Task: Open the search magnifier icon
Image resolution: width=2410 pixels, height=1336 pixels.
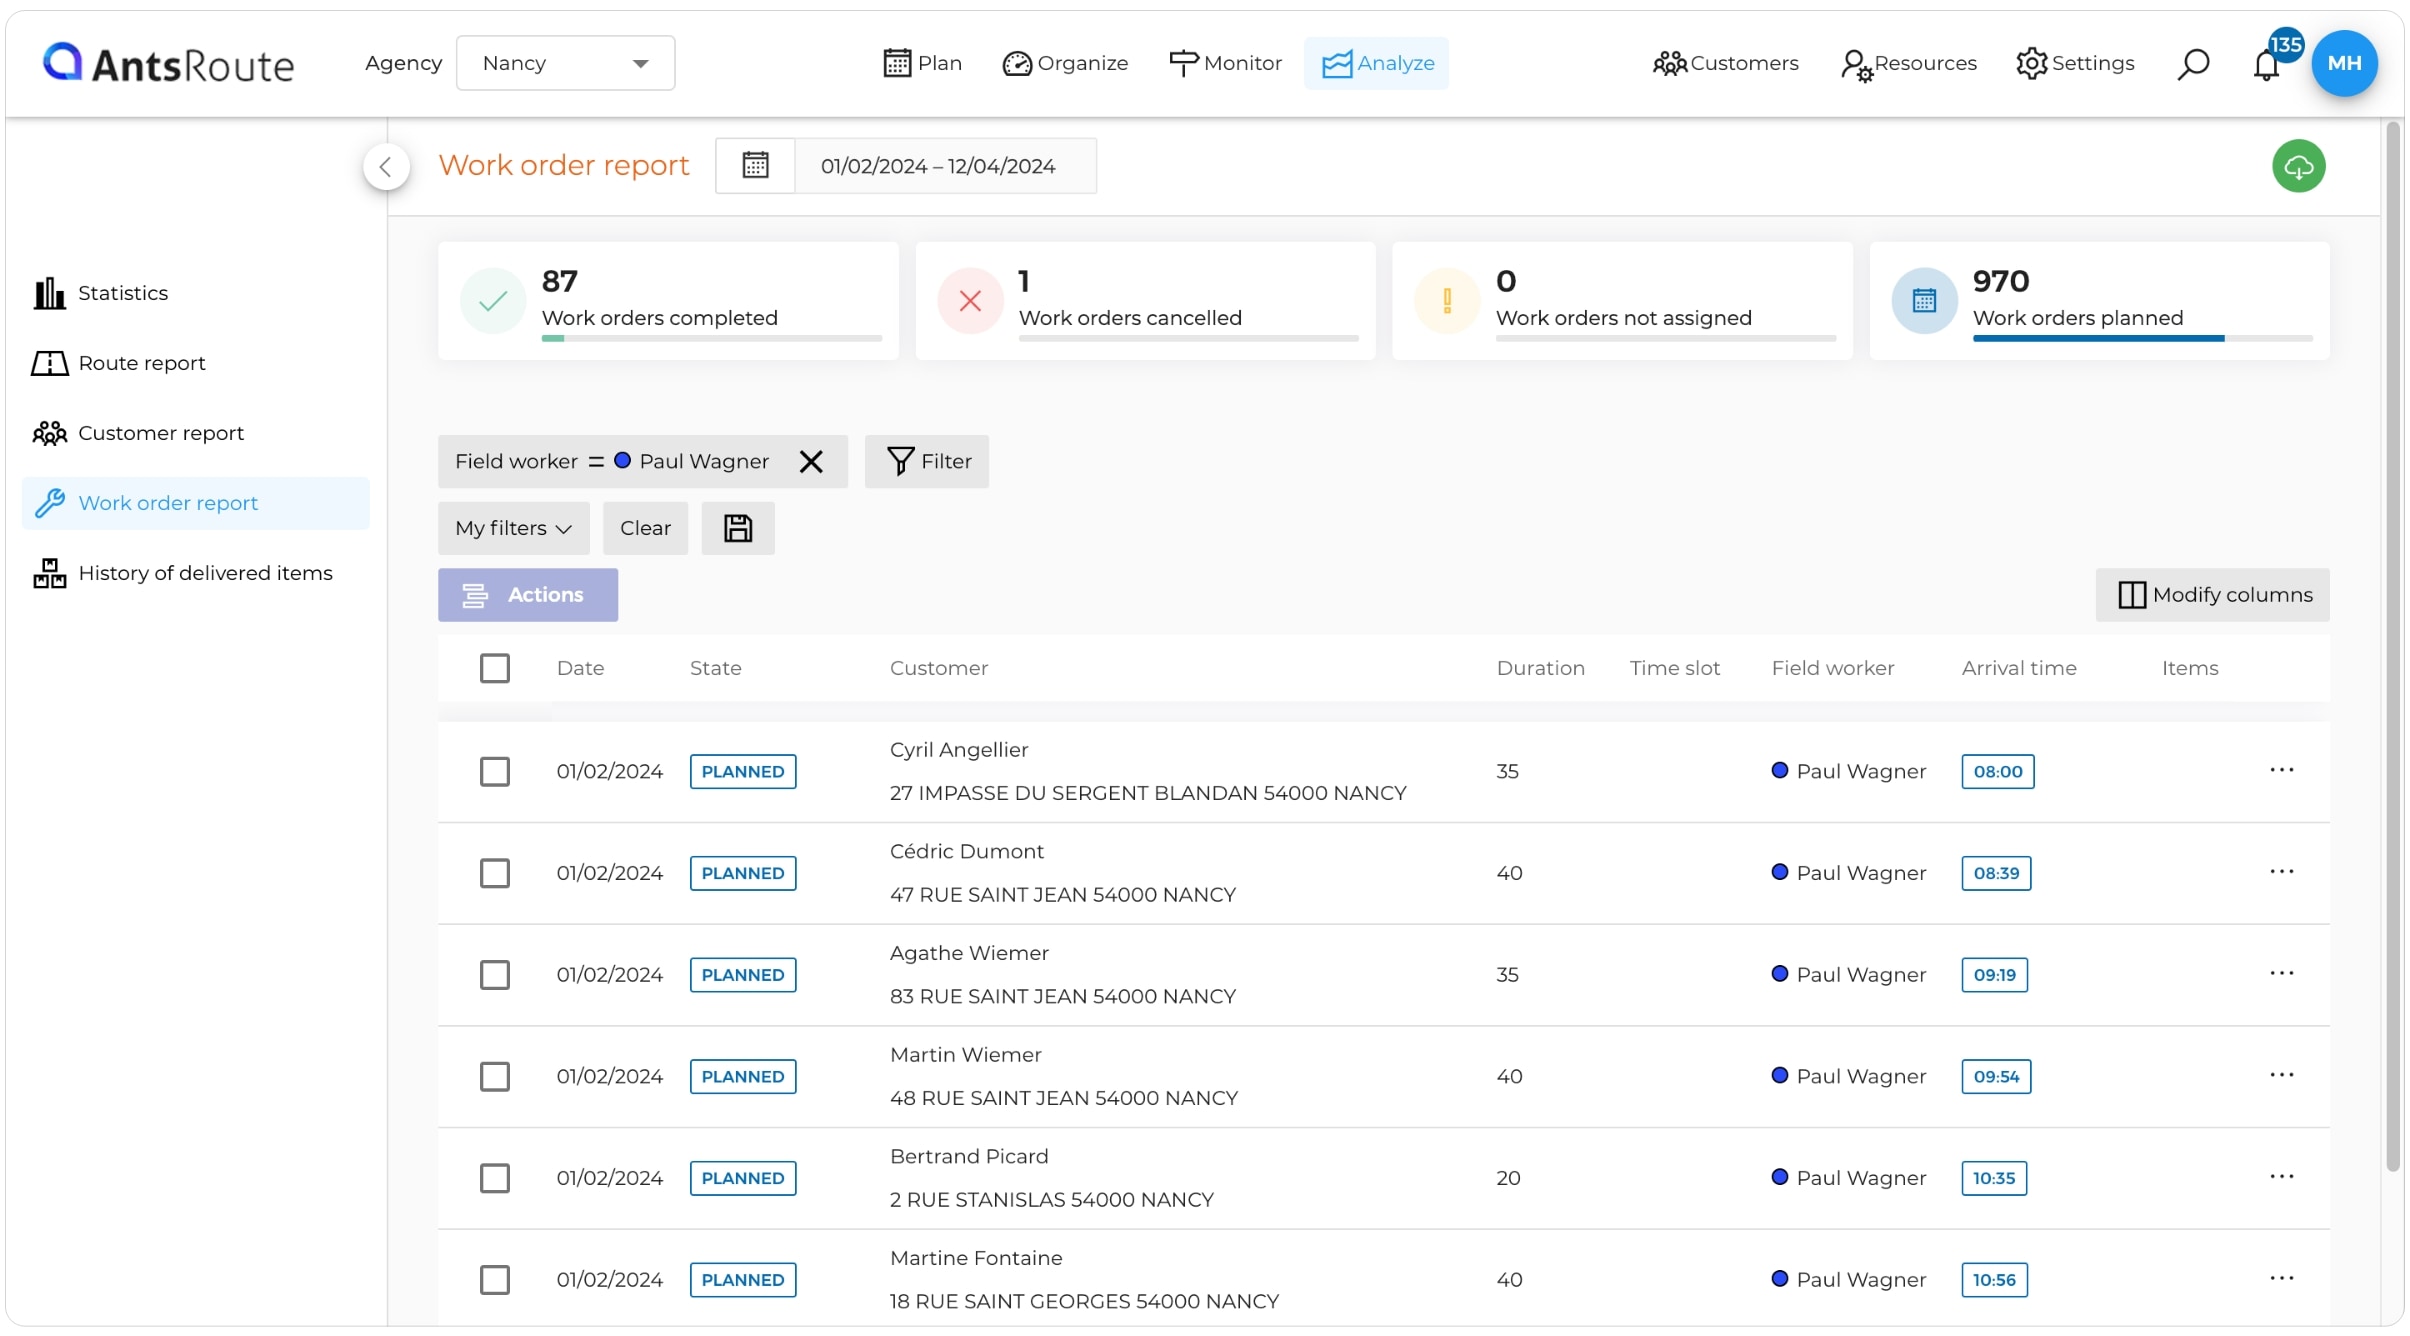Action: pyautogui.click(x=2192, y=64)
